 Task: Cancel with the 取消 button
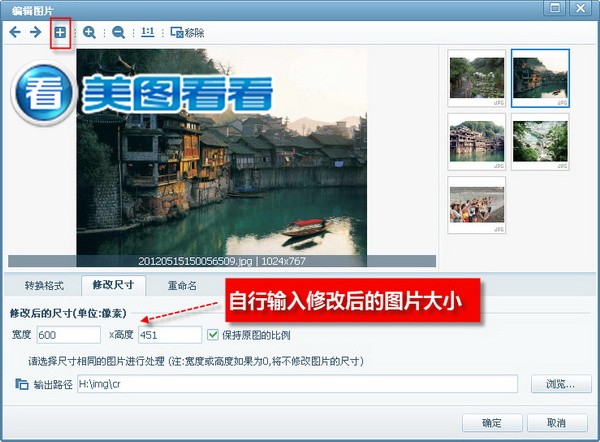[x=557, y=423]
